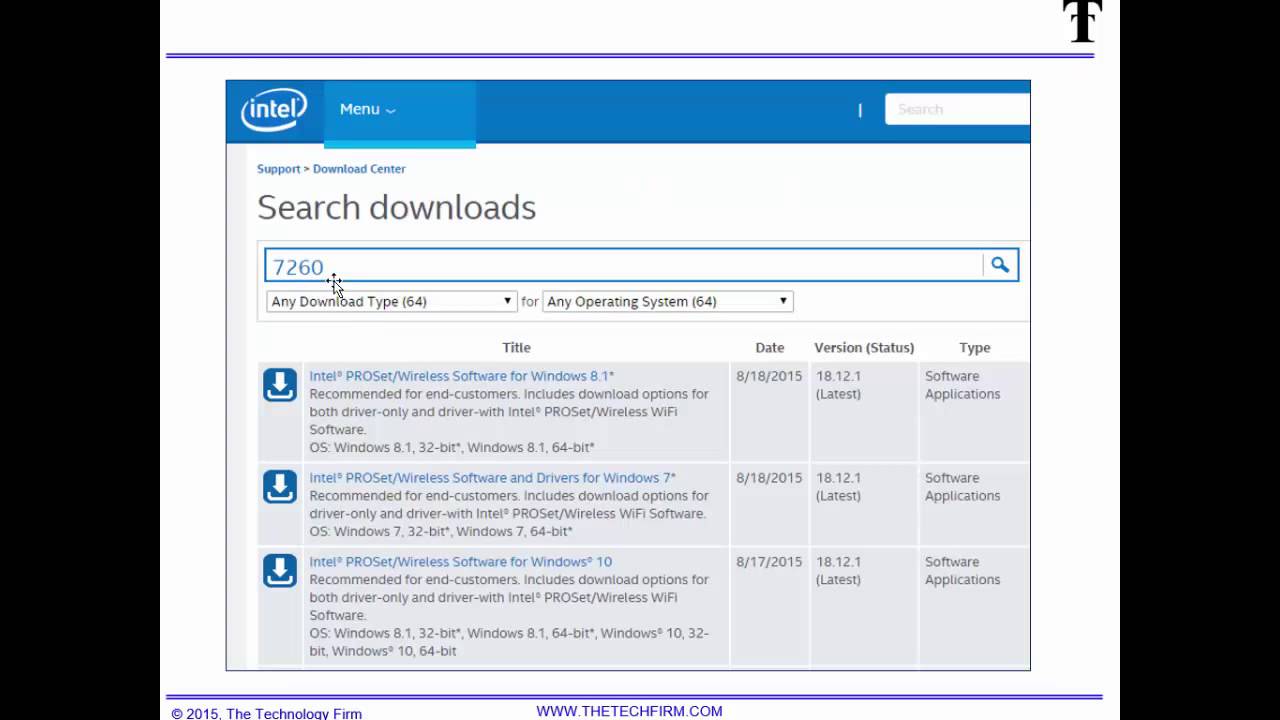
Task: Click Software Applications in the Windows 7 row
Action: (x=962, y=487)
